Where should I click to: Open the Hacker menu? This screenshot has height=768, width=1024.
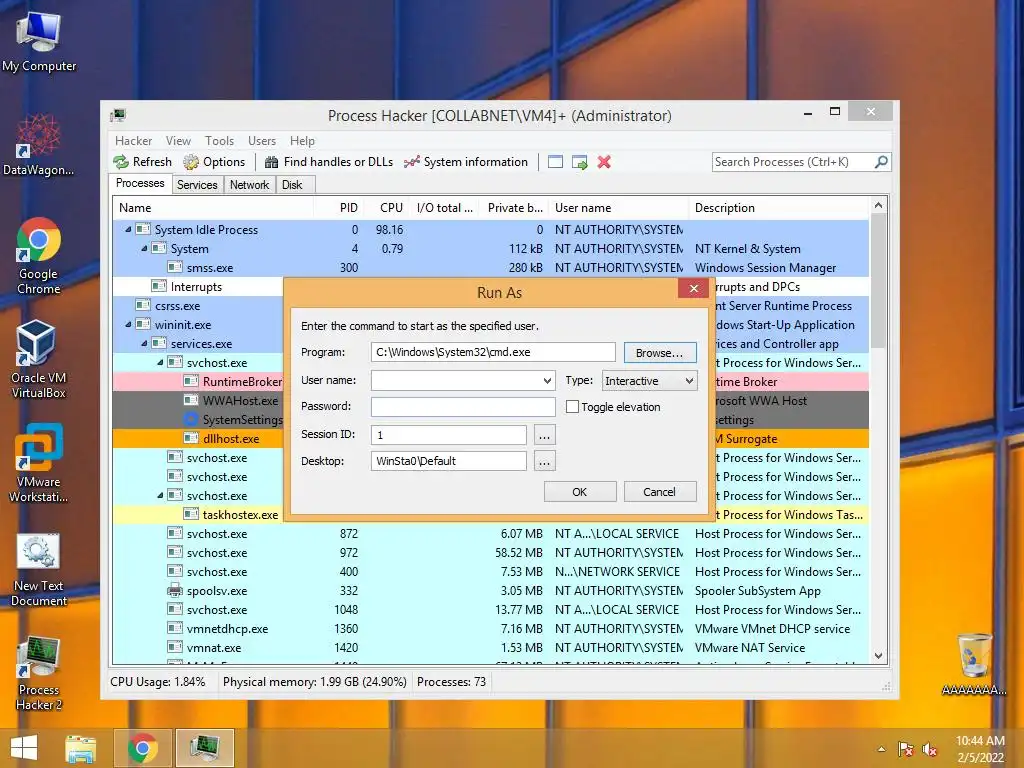[x=133, y=140]
